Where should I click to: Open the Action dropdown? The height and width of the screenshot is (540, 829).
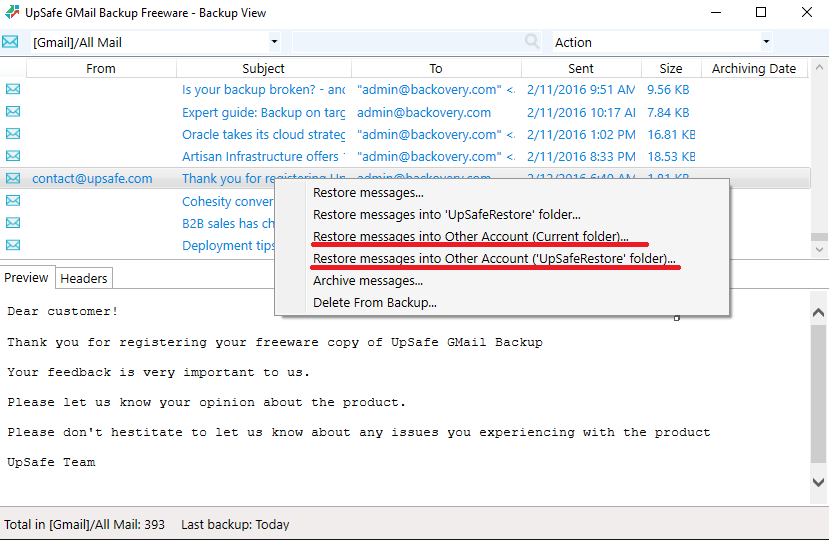(766, 42)
